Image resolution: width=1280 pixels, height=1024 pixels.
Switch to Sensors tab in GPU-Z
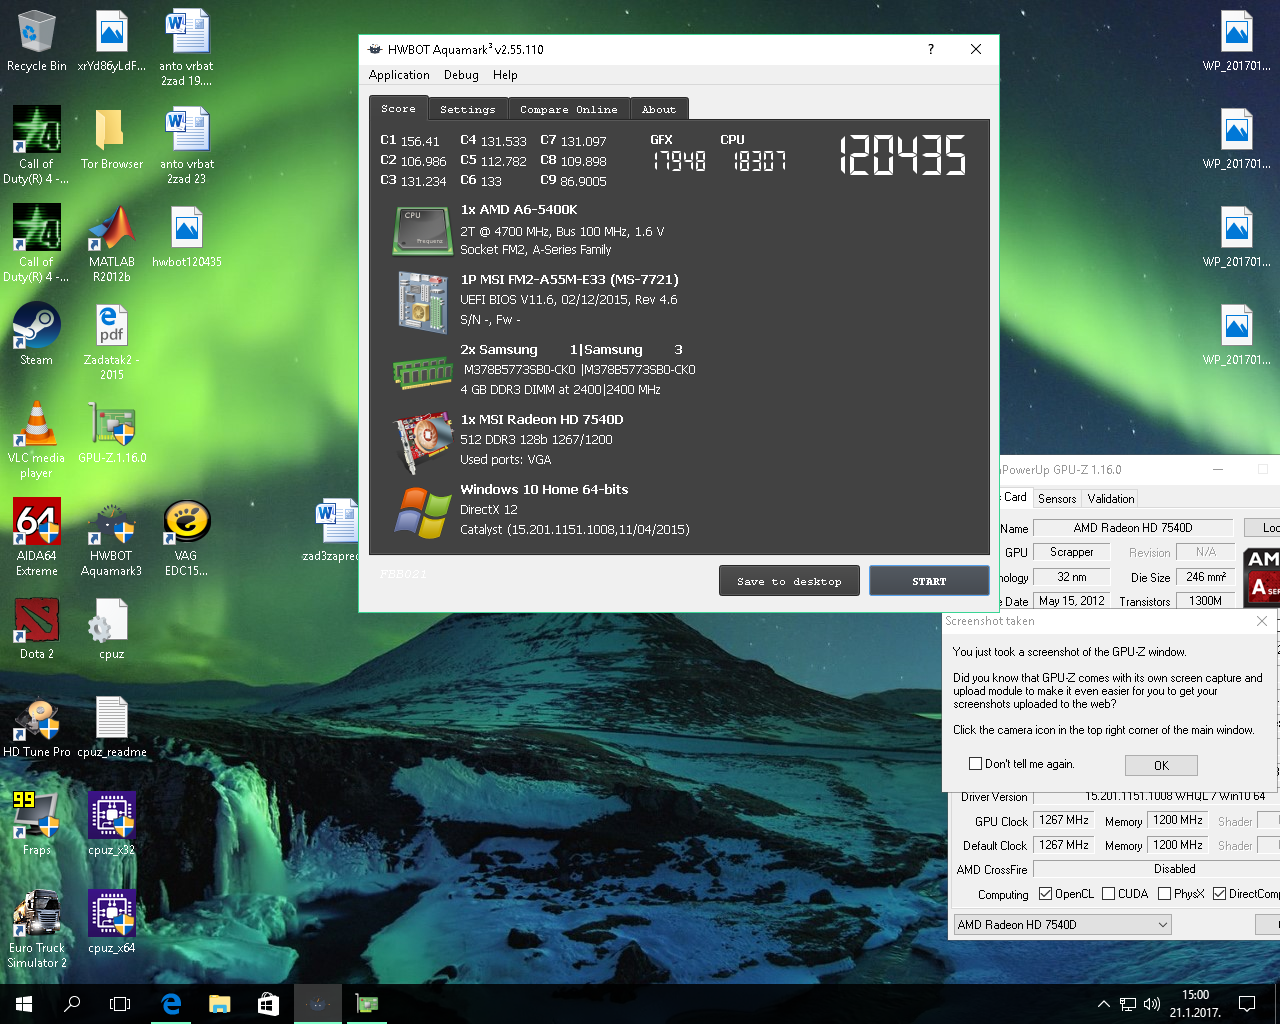click(1057, 498)
